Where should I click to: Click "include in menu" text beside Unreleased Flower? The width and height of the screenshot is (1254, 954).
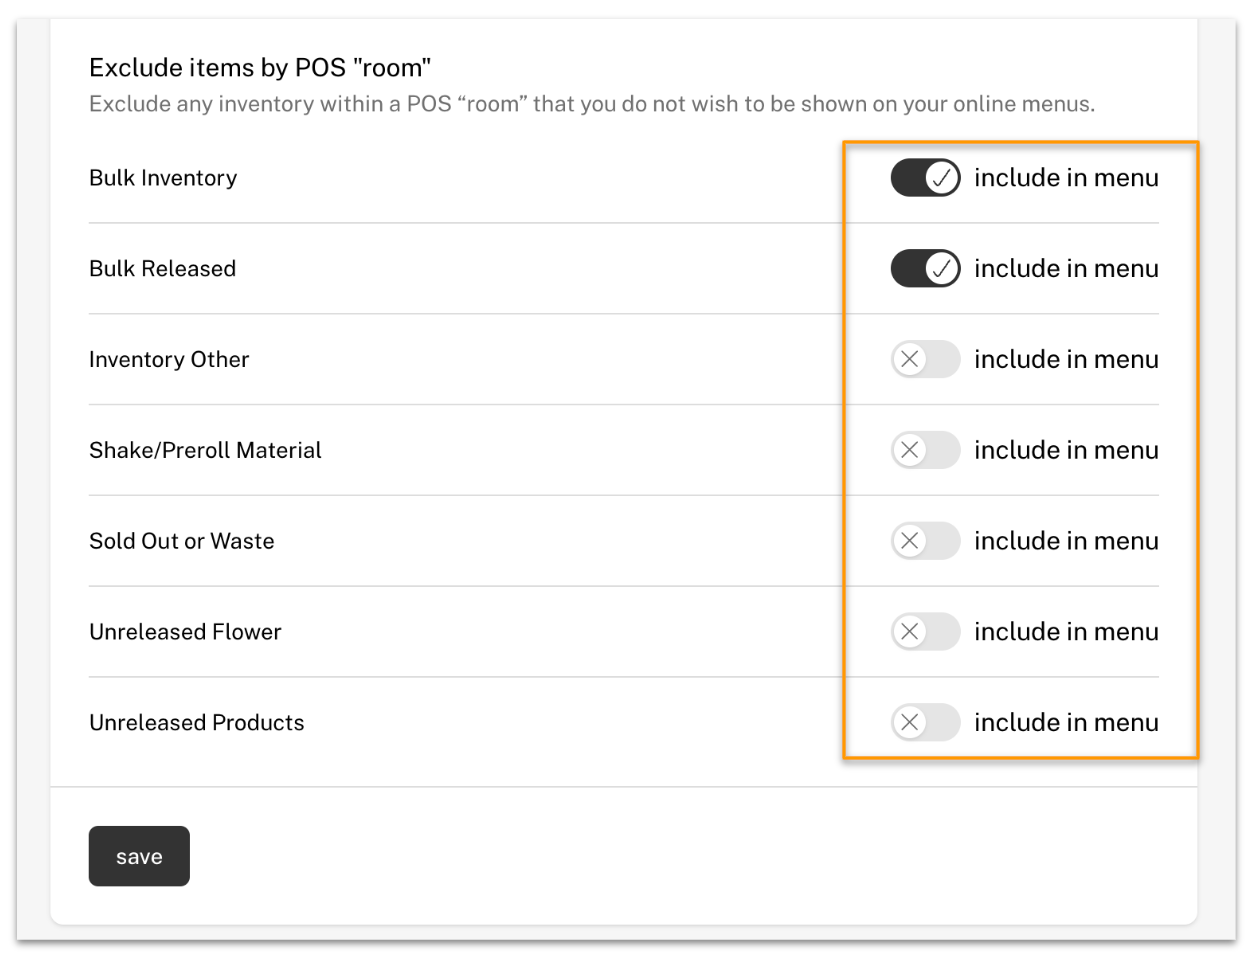point(1066,632)
